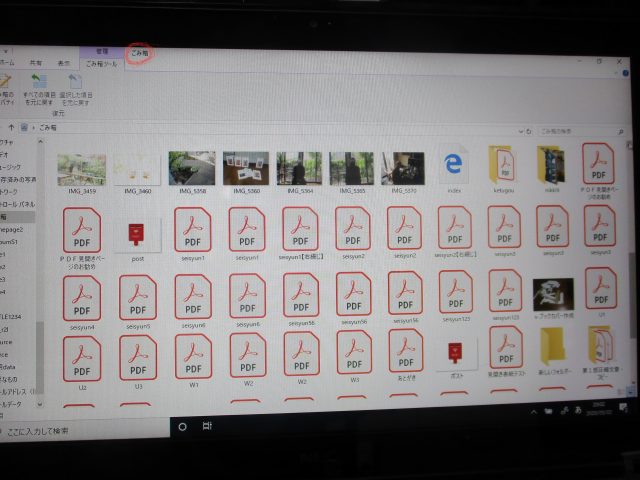Select the IMG_5358 photo thumbnail
The width and height of the screenshot is (640, 480).
pos(192,168)
